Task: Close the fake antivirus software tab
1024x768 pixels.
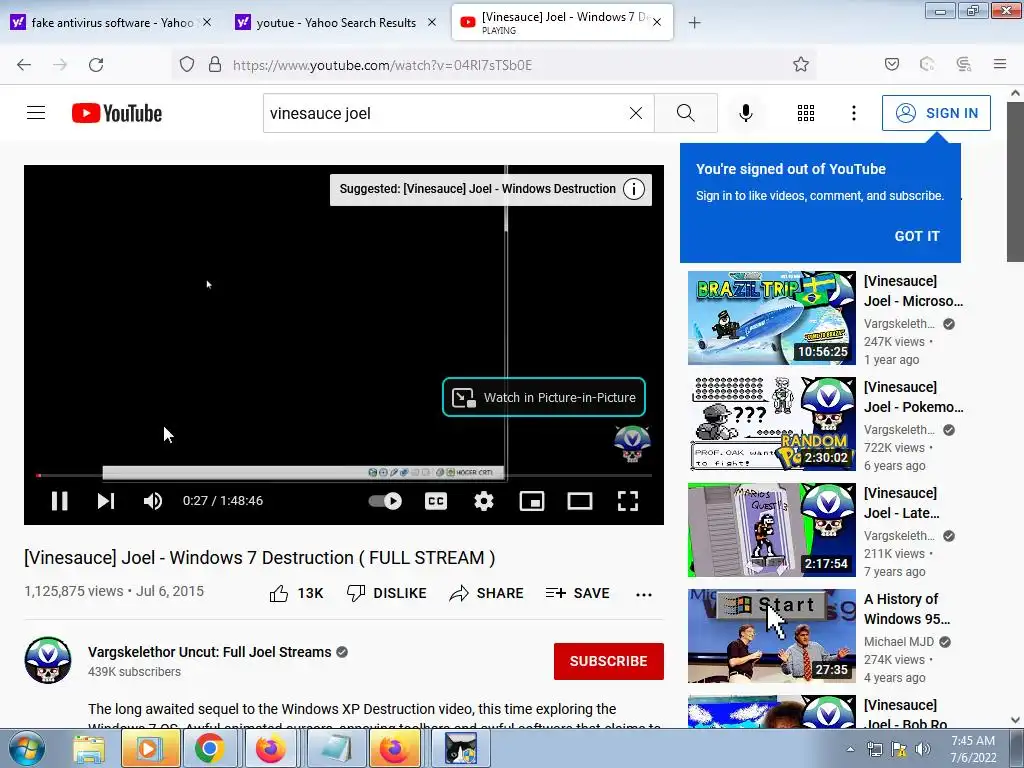Action: click(x=207, y=22)
